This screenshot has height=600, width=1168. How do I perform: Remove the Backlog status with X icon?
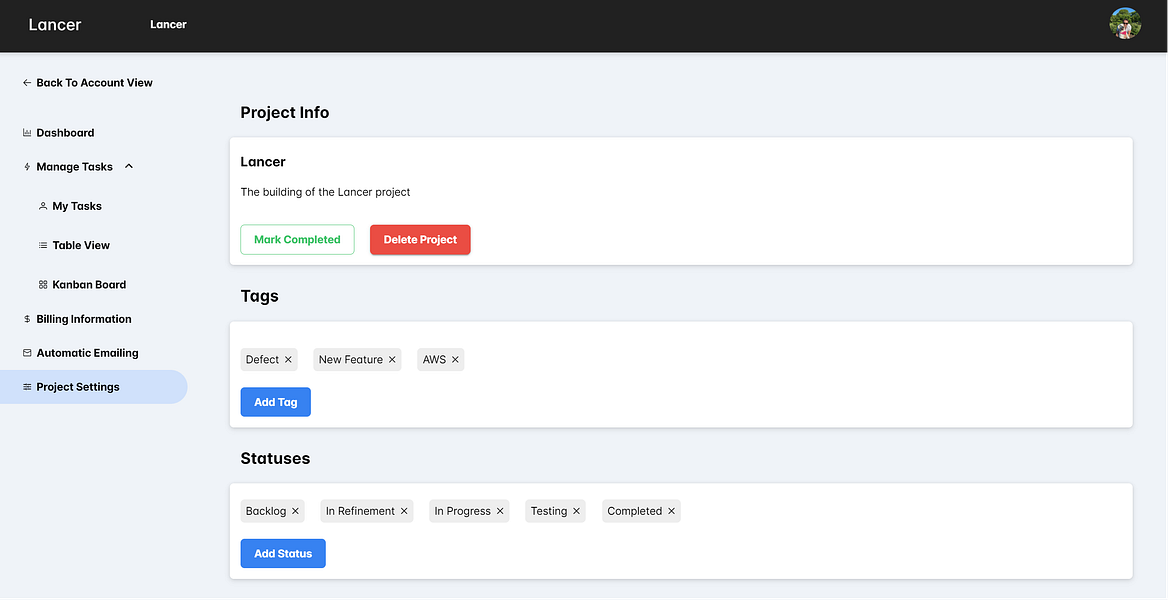pyautogui.click(x=295, y=511)
